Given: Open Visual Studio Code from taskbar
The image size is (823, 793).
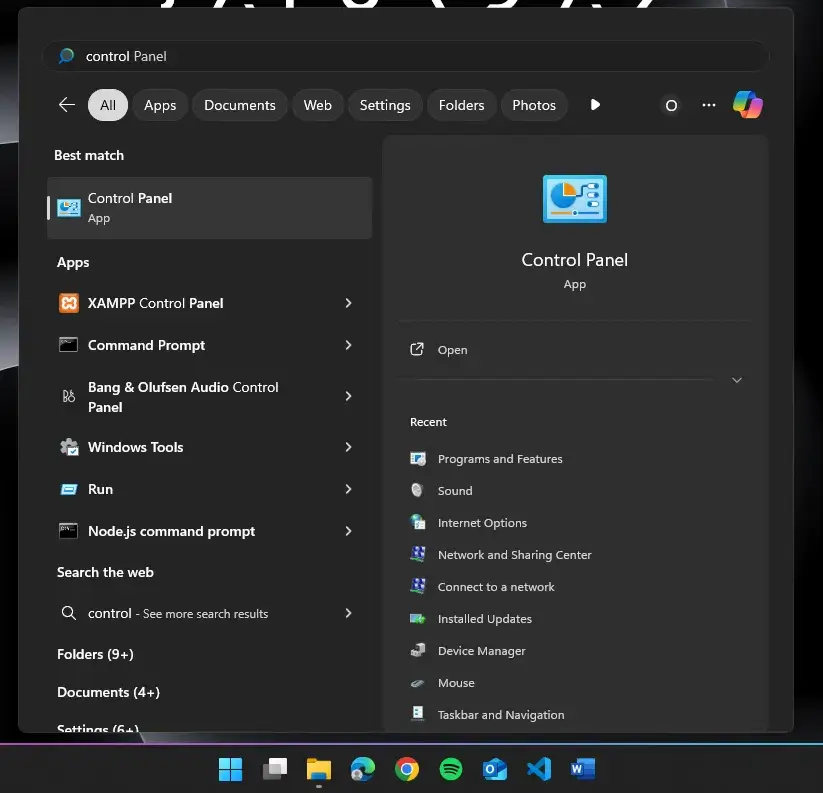Looking at the screenshot, I should (x=539, y=769).
